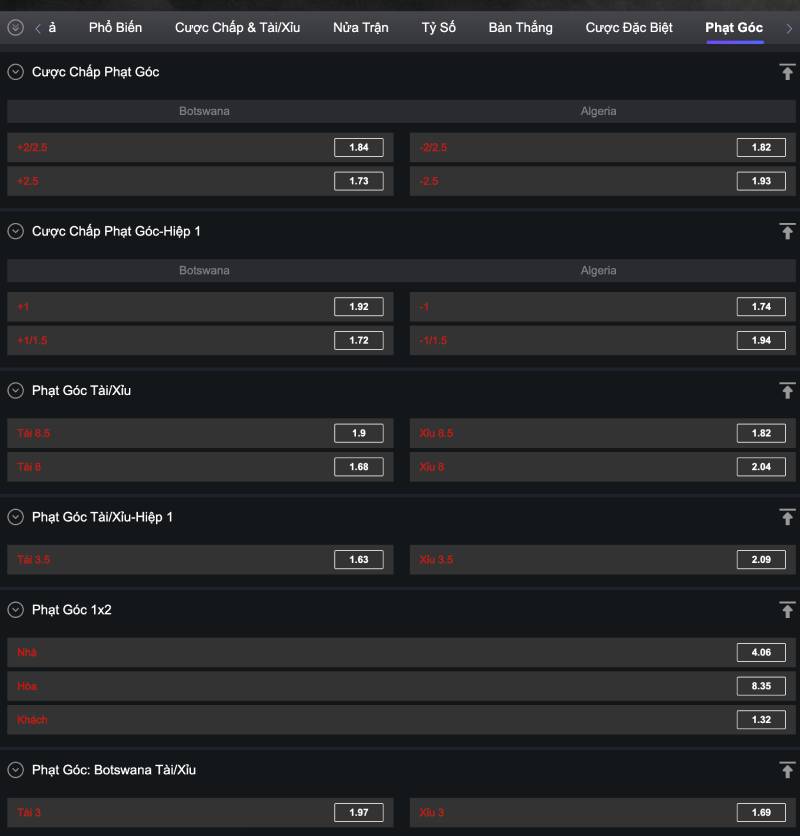Choose Xỉu 3.5 first-half odds 2.09
Image resolution: width=800 pixels, height=836 pixels.
point(761,560)
